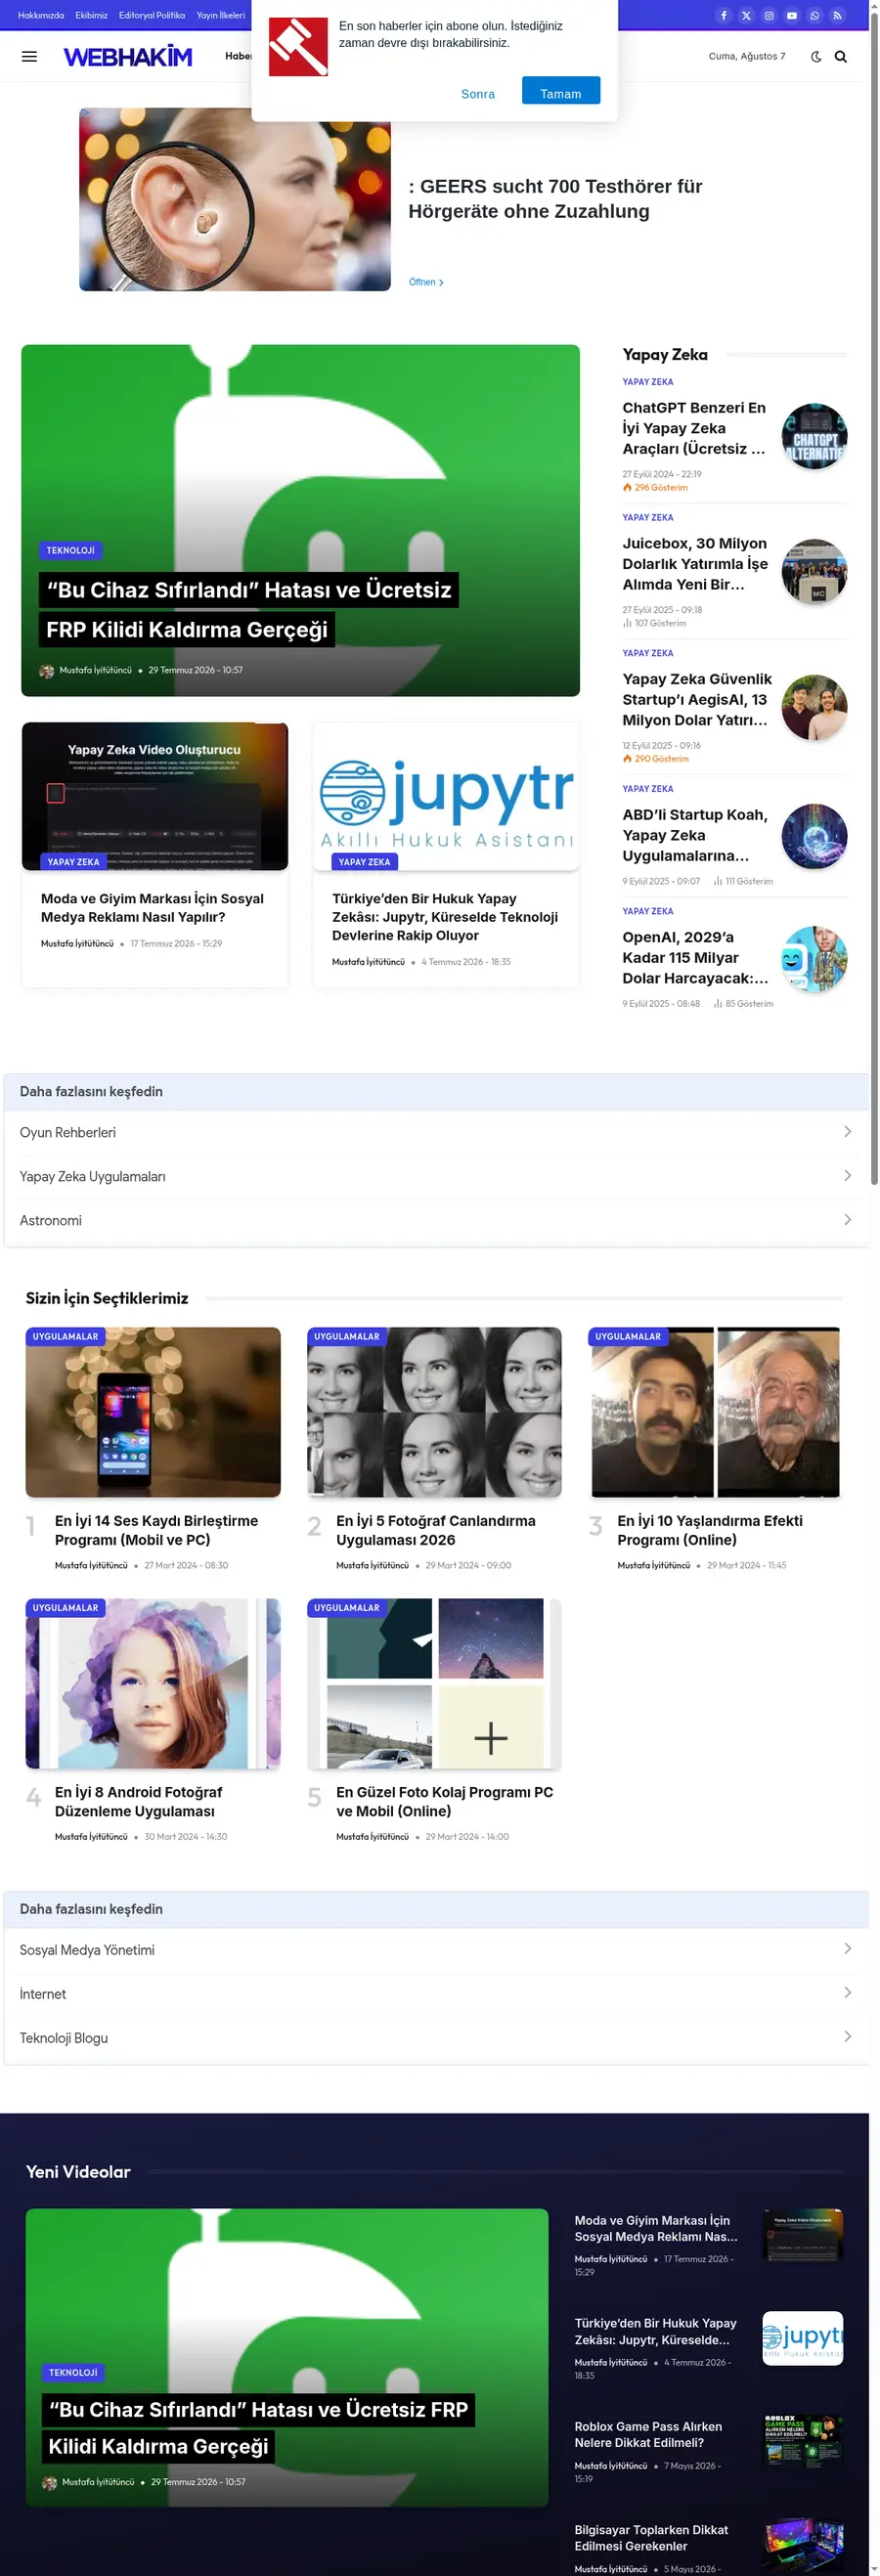Image resolution: width=880 pixels, height=2576 pixels.
Task: Expand the İnternet row
Action: [x=436, y=1993]
